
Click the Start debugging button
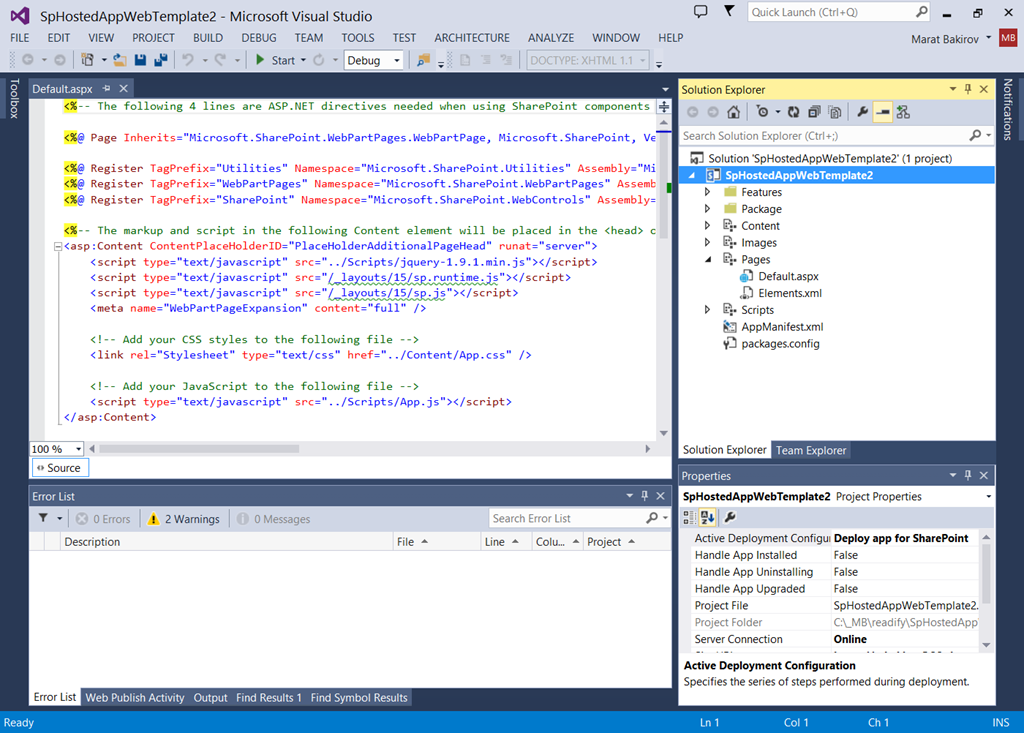(275, 60)
